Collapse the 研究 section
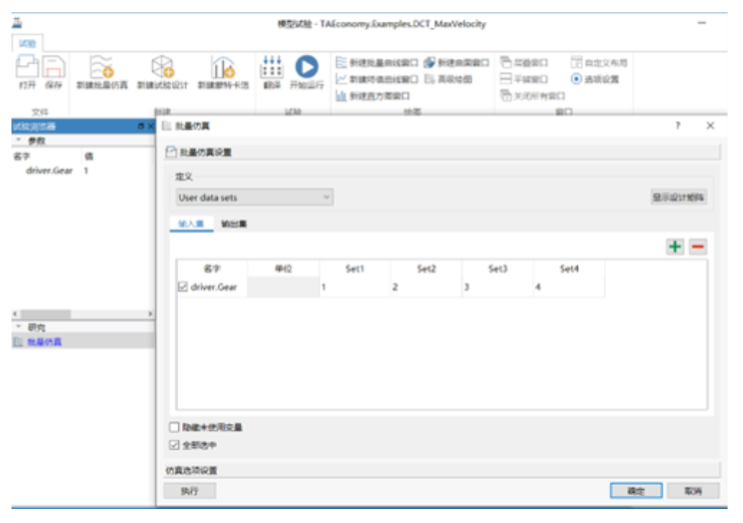 (x=18, y=327)
